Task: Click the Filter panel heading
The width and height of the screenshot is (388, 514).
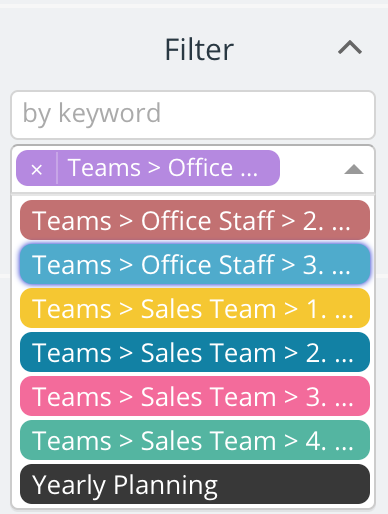Action: 199,49
